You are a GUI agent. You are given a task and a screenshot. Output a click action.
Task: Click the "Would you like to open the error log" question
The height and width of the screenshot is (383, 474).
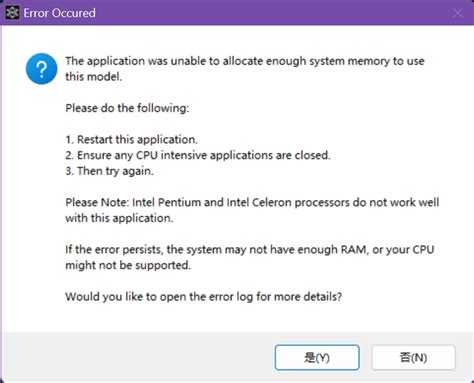click(x=204, y=296)
